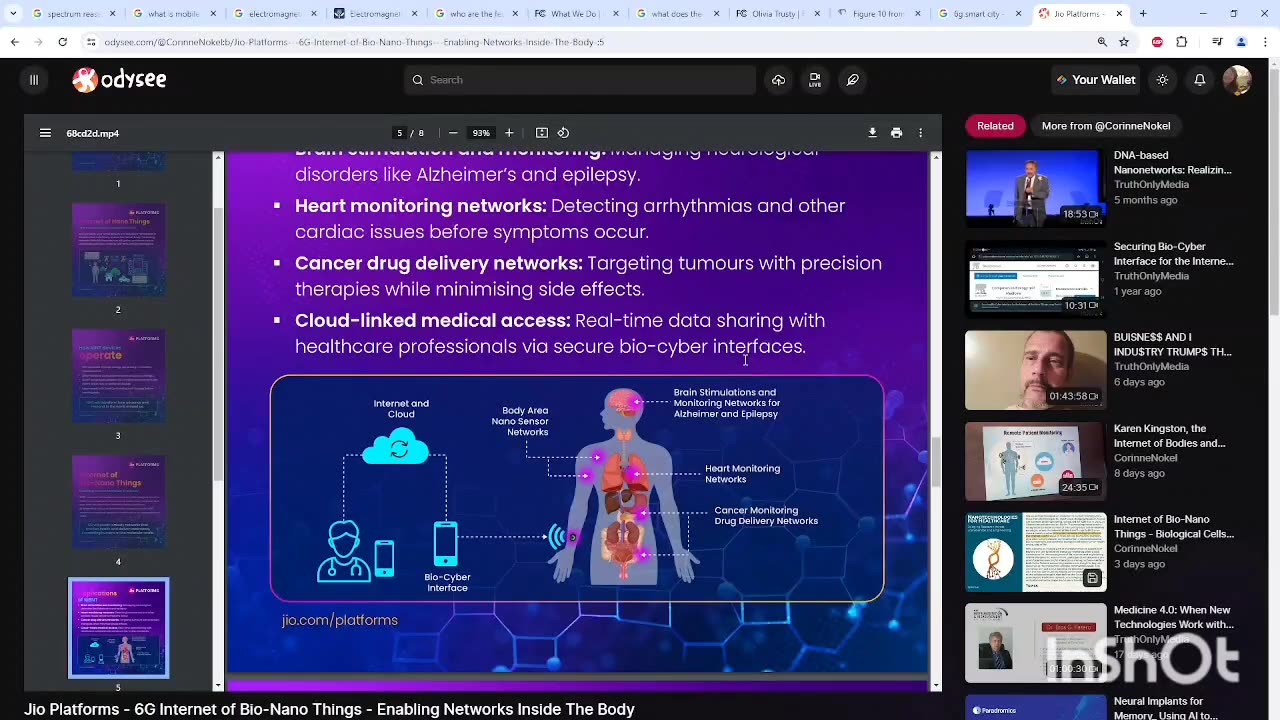The width and height of the screenshot is (1280, 720).
Task: Select page 2 thumbnail
Action: click(118, 250)
